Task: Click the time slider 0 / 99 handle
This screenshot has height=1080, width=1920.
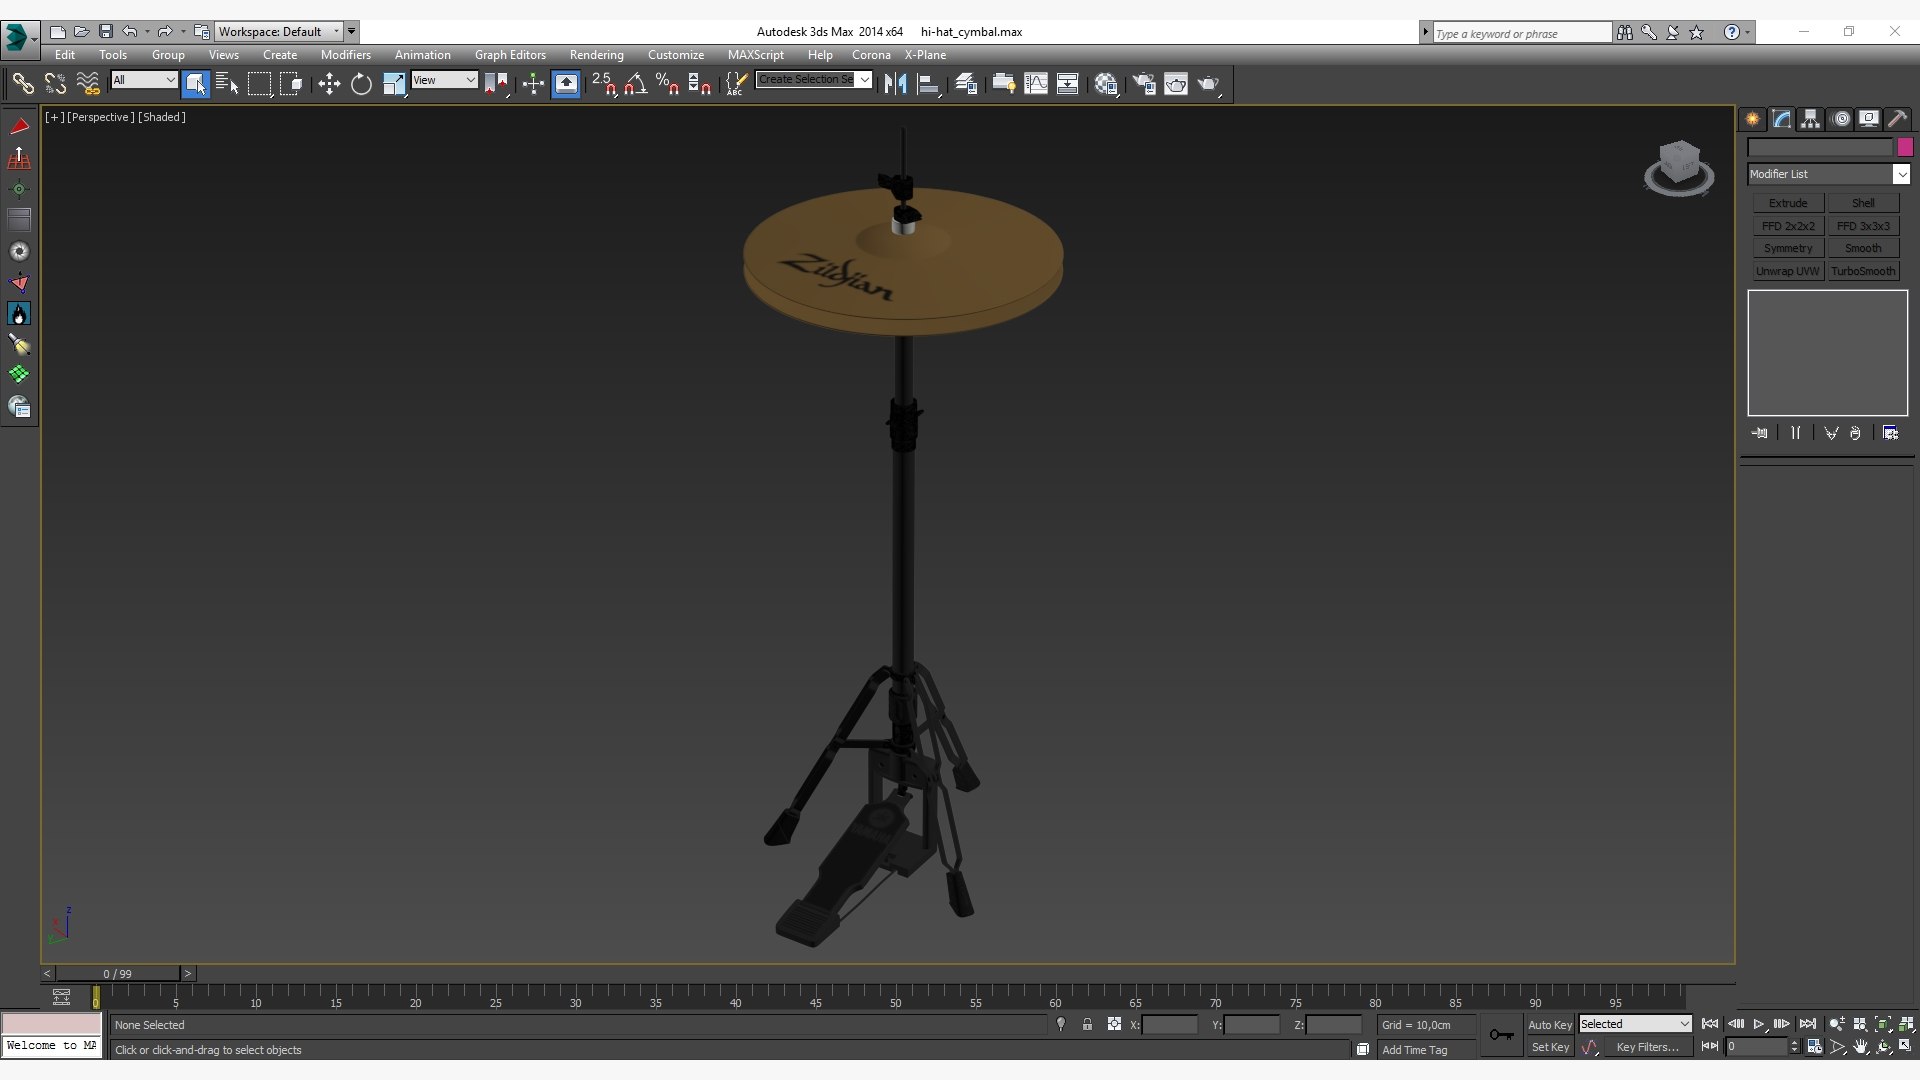Action: point(118,974)
